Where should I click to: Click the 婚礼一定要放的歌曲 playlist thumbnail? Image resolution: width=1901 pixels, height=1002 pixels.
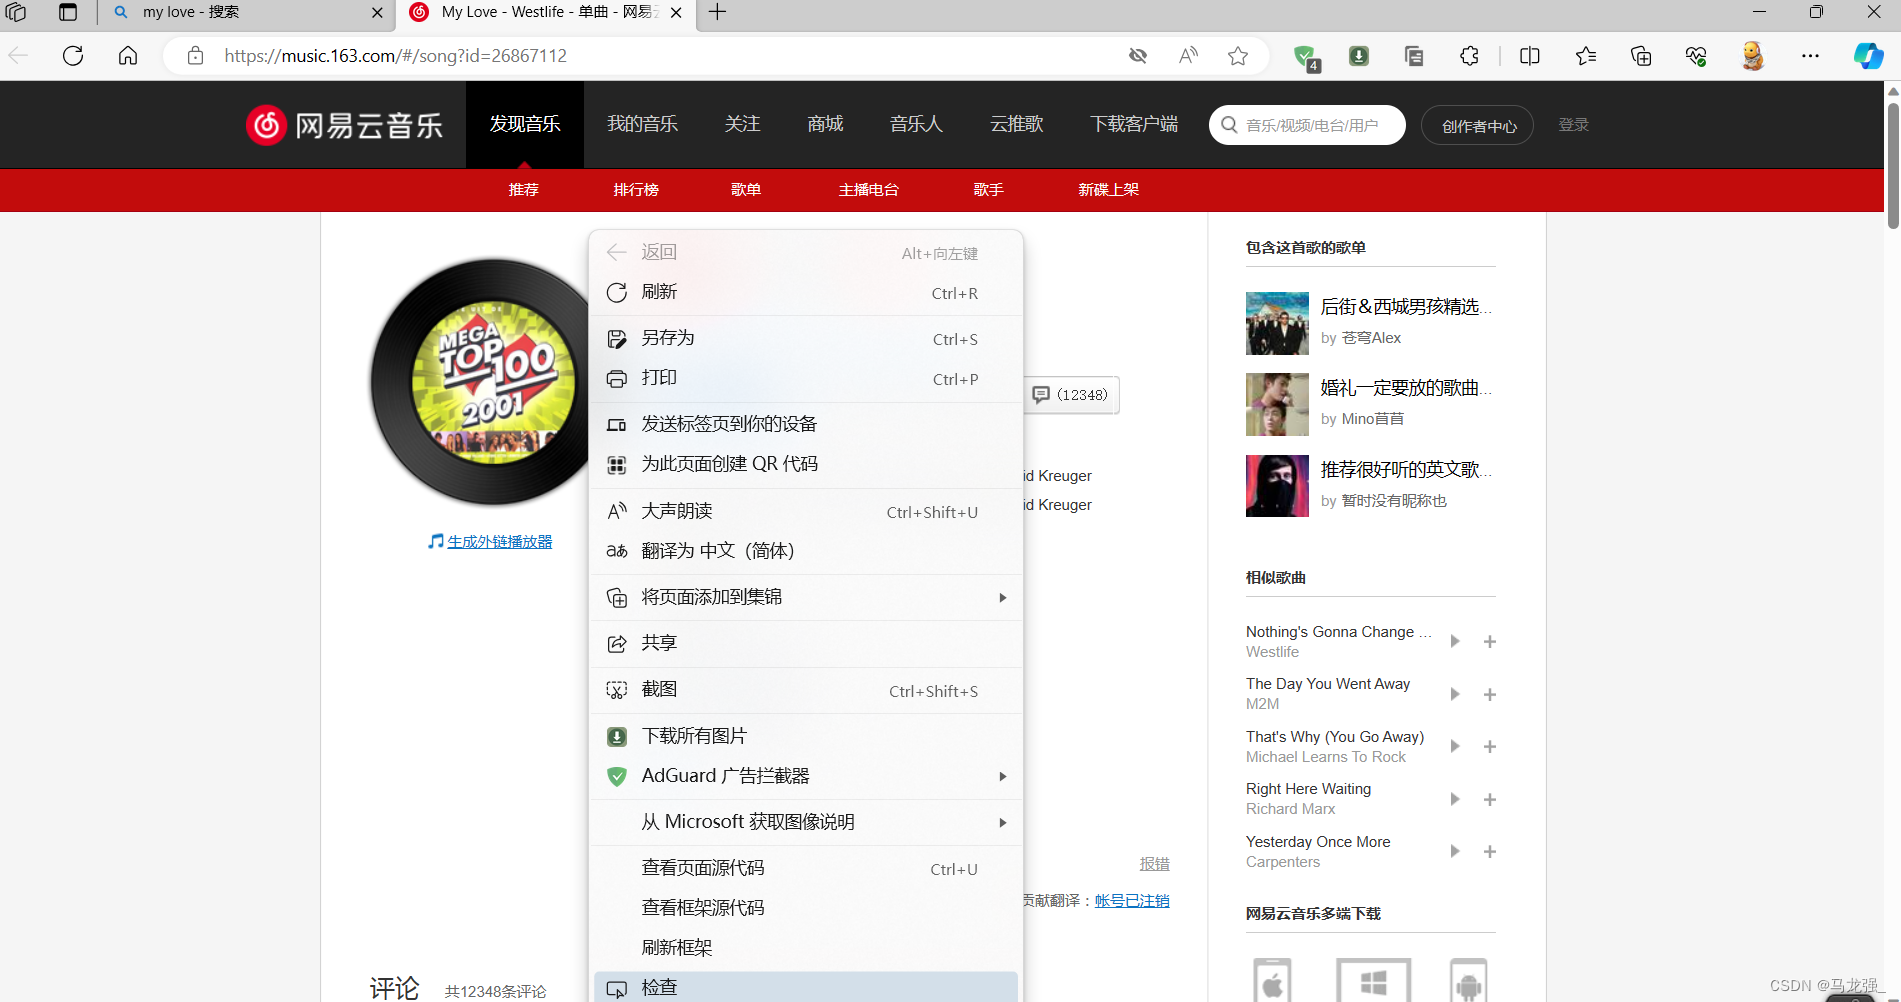tap(1277, 405)
